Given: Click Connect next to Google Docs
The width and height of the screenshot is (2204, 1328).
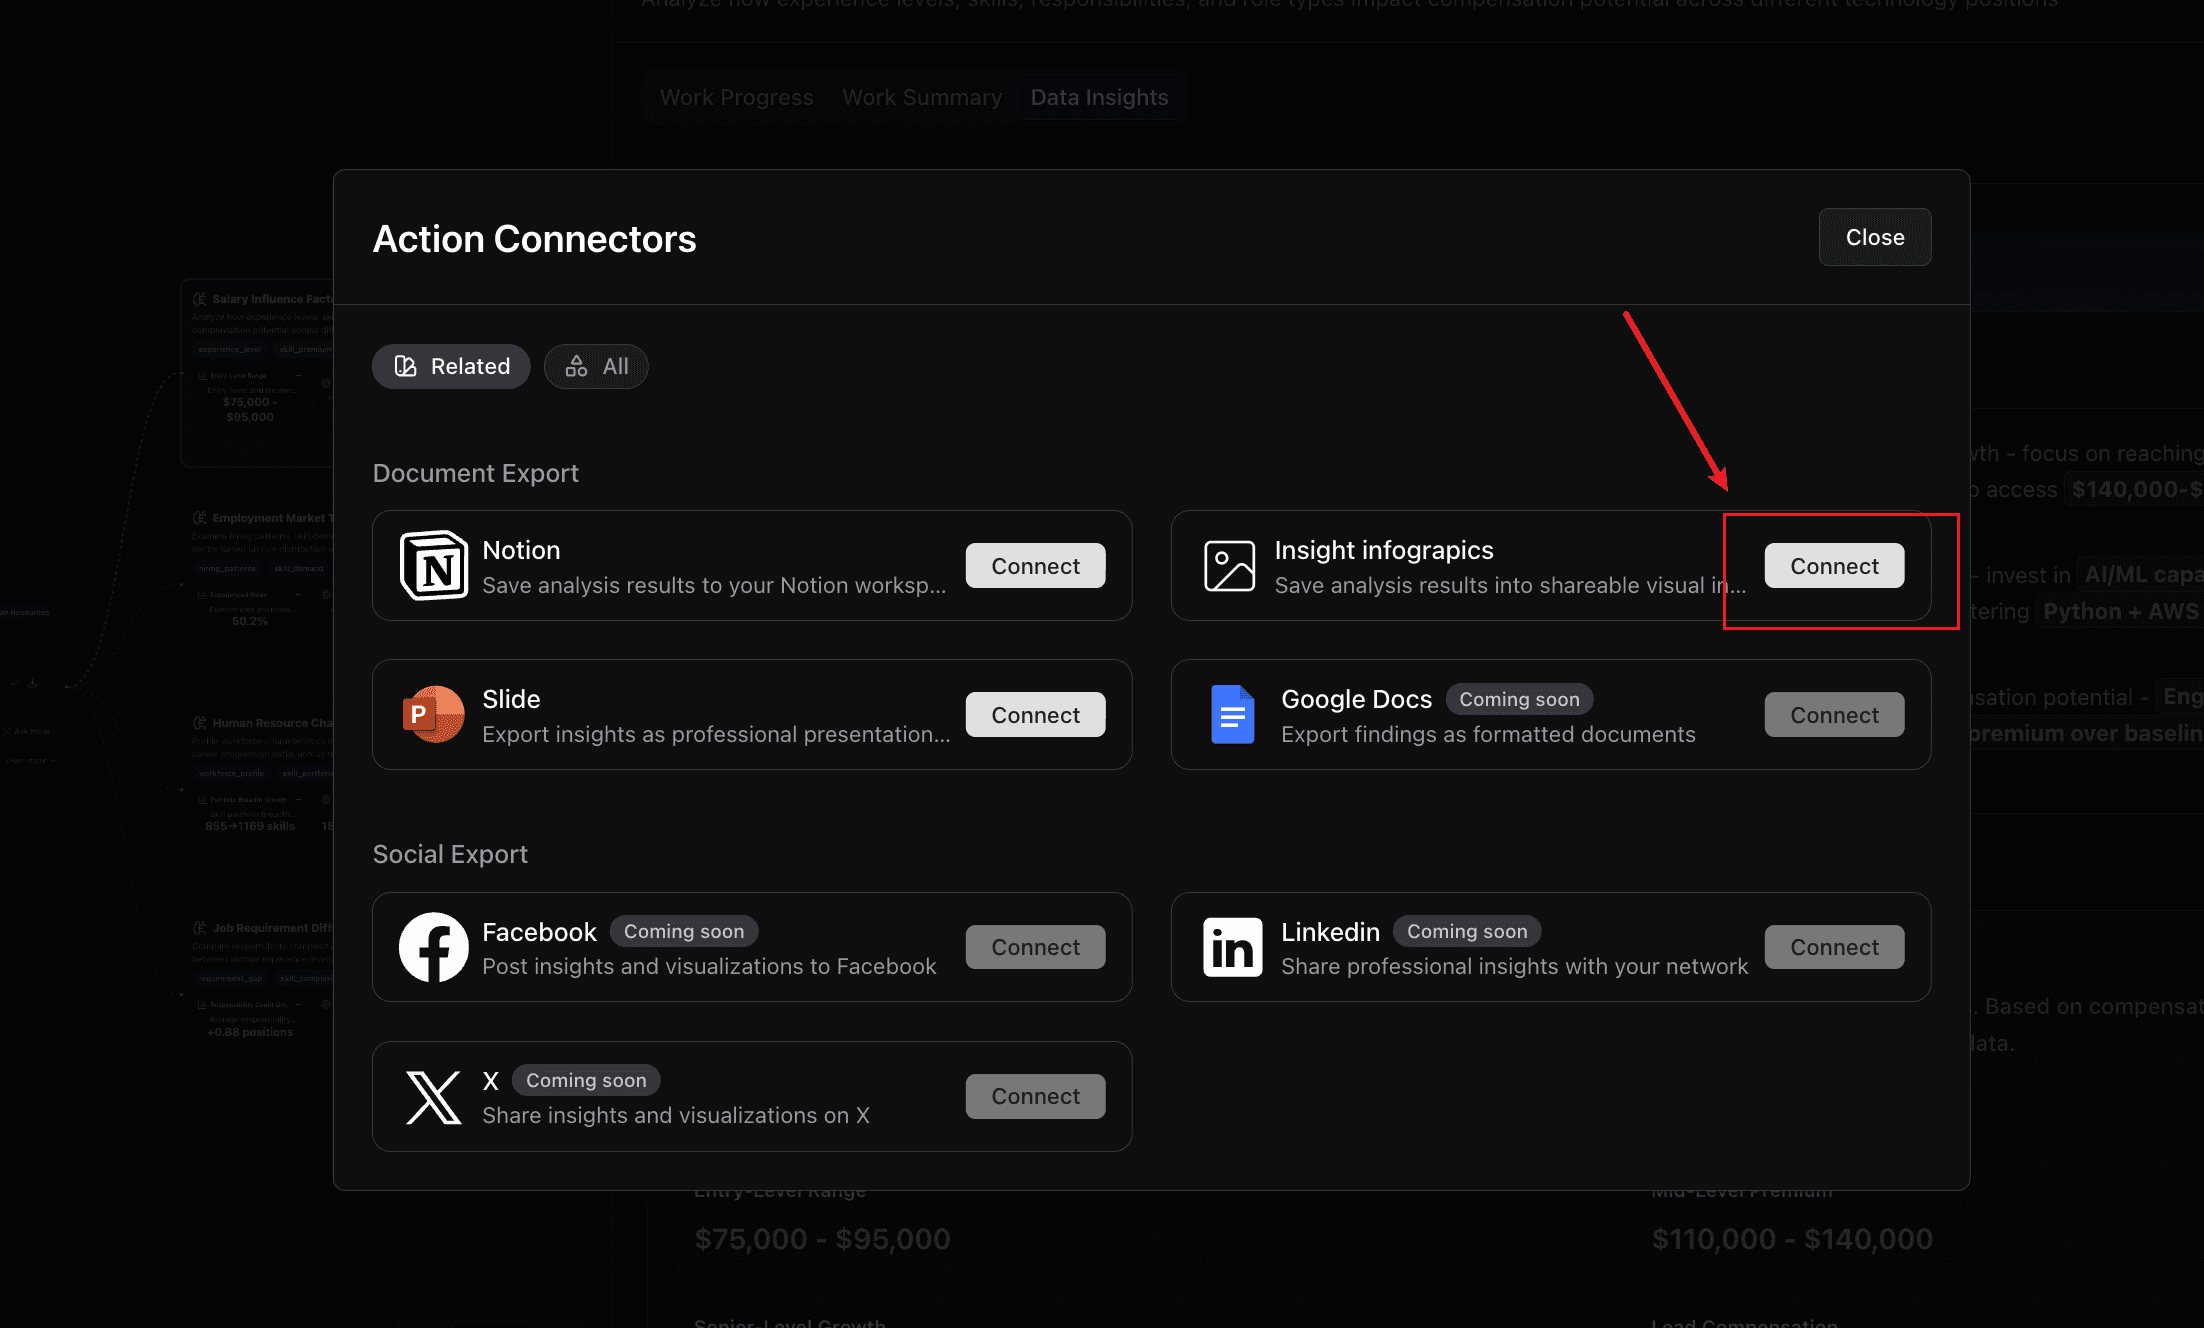Looking at the screenshot, I should point(1834,715).
